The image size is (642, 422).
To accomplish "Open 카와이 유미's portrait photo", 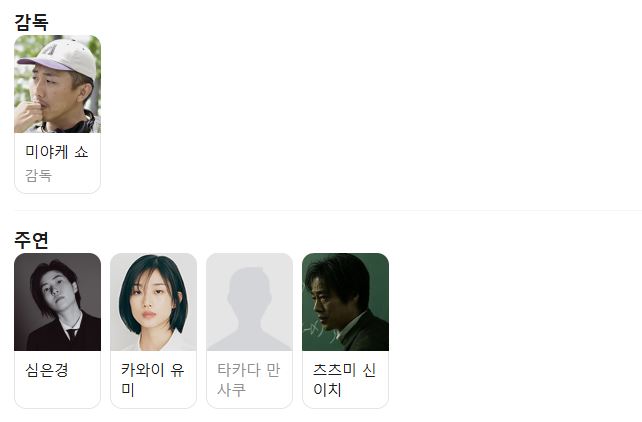I will [x=154, y=302].
